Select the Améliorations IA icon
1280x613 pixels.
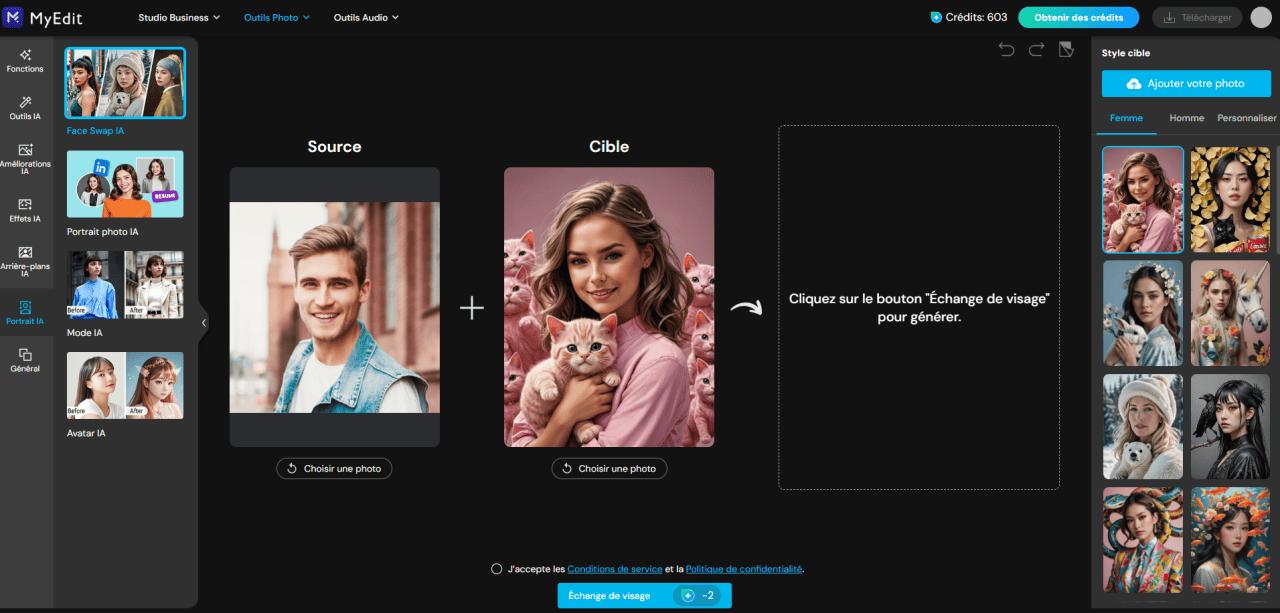coord(25,158)
